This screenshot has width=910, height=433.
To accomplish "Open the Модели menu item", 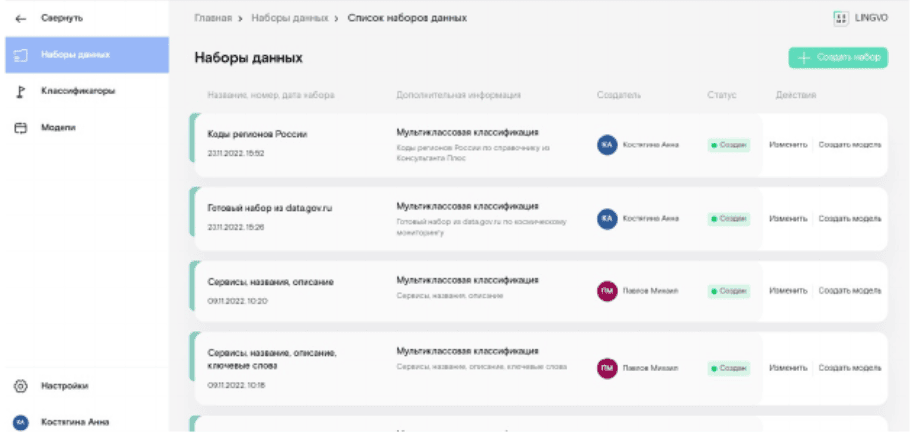I will click(58, 128).
